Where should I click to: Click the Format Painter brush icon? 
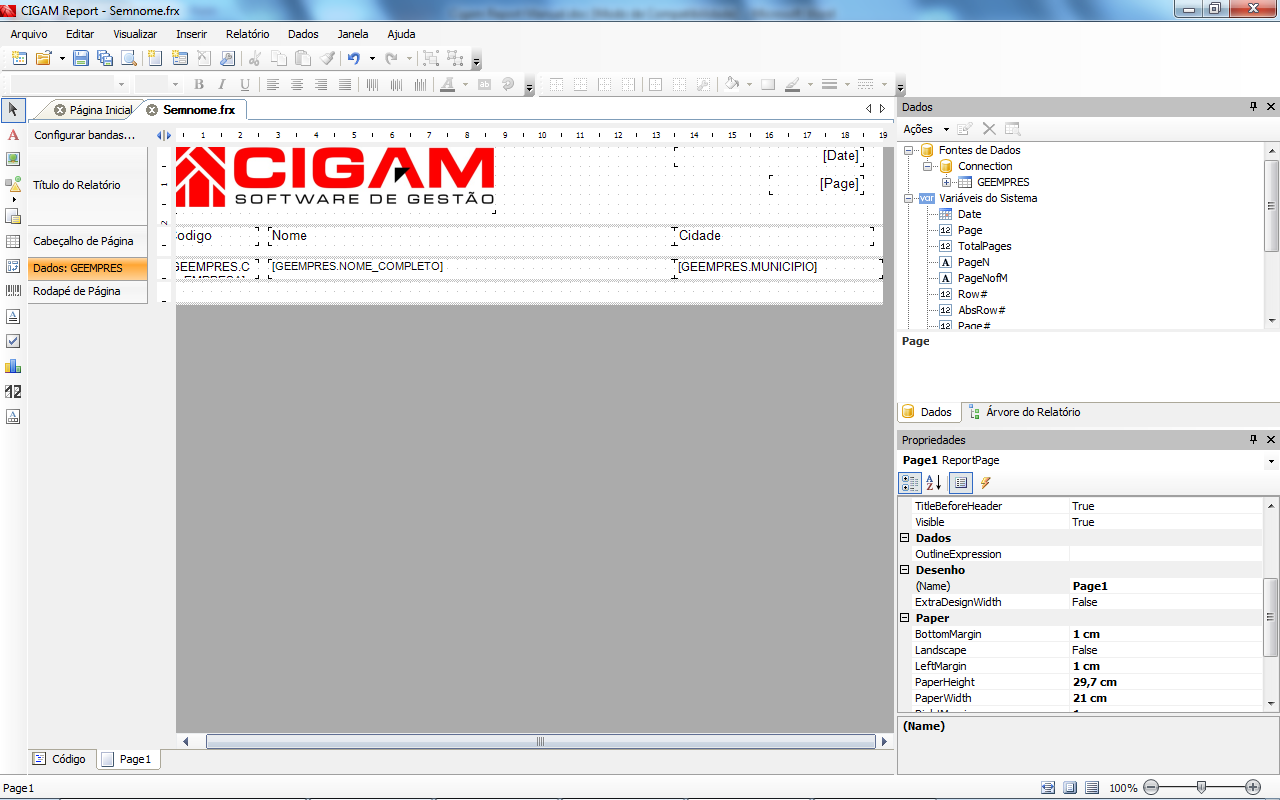tap(328, 58)
